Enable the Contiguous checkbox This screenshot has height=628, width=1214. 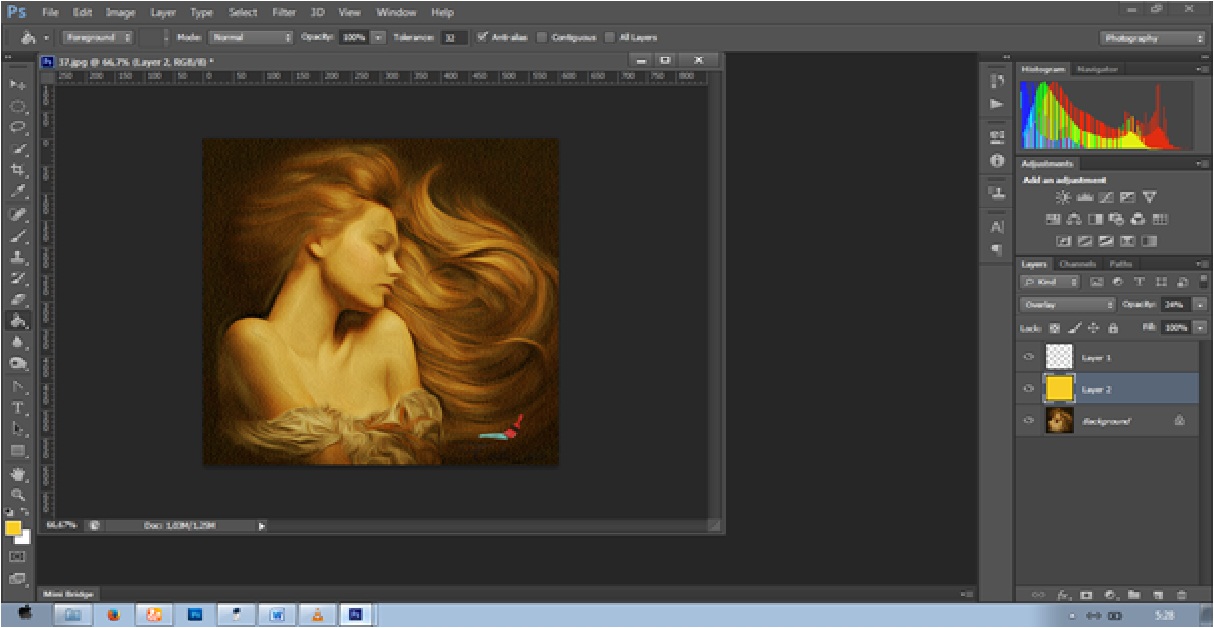(542, 38)
